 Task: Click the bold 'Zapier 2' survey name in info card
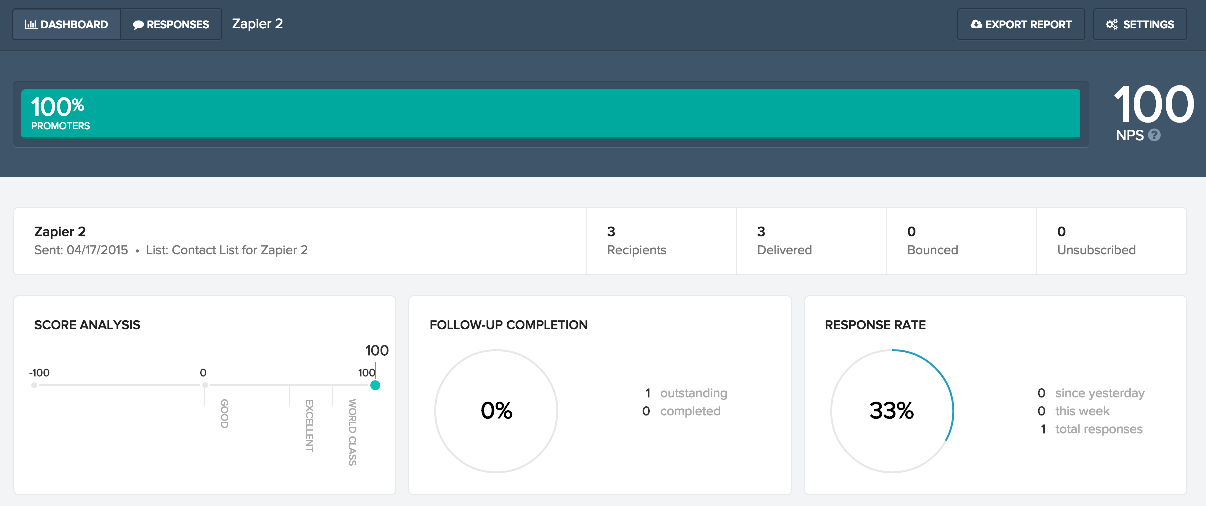(60, 231)
